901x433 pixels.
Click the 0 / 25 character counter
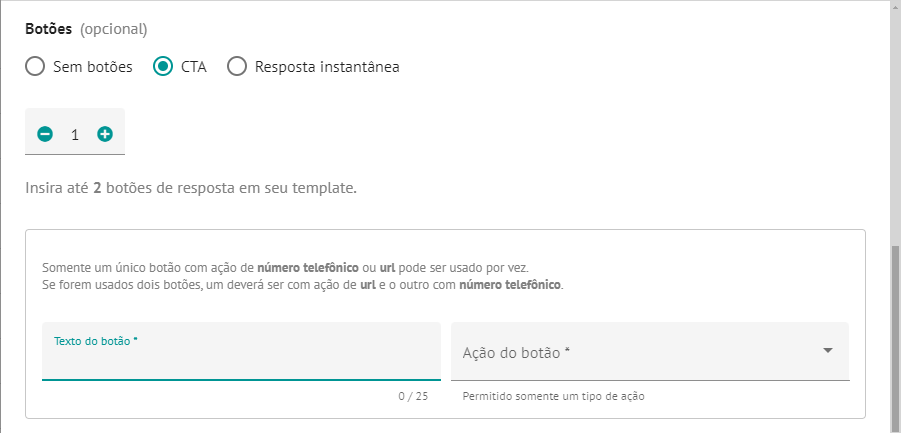point(413,396)
